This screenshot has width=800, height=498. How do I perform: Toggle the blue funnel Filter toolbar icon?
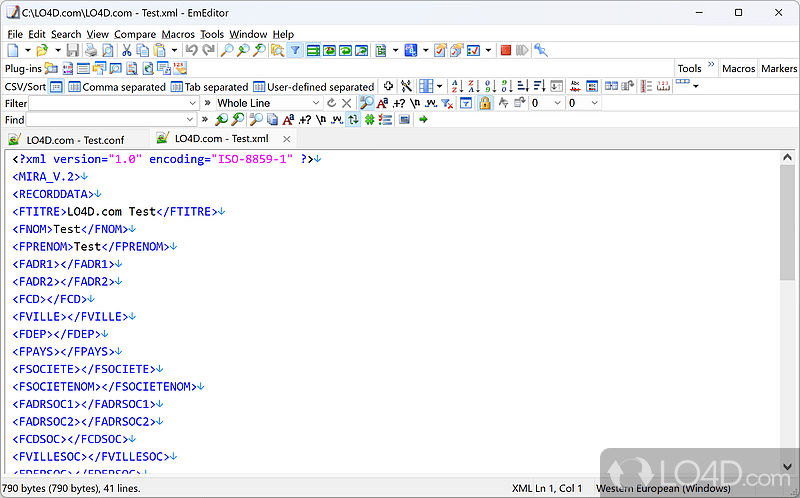(x=295, y=50)
